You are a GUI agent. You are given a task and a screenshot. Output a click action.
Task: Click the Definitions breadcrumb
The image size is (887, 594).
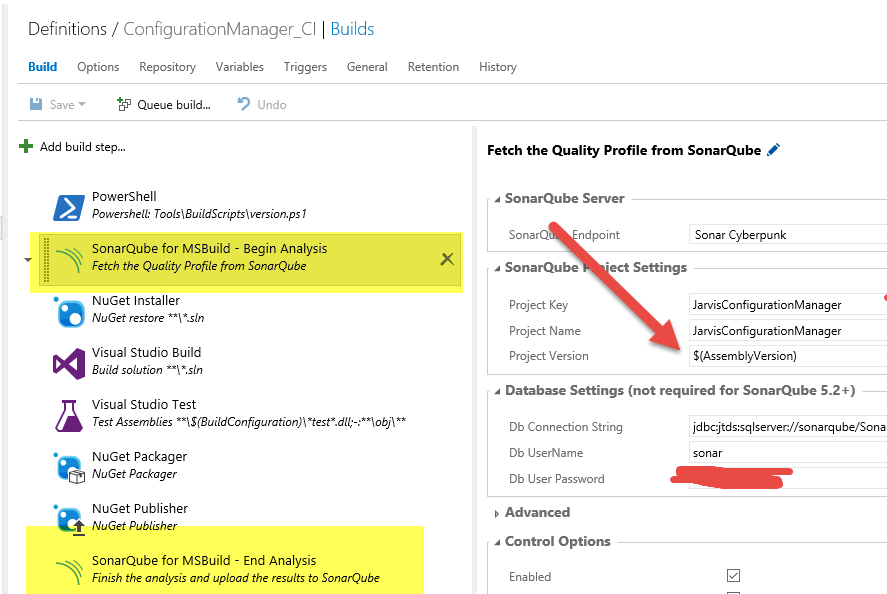coord(67,29)
